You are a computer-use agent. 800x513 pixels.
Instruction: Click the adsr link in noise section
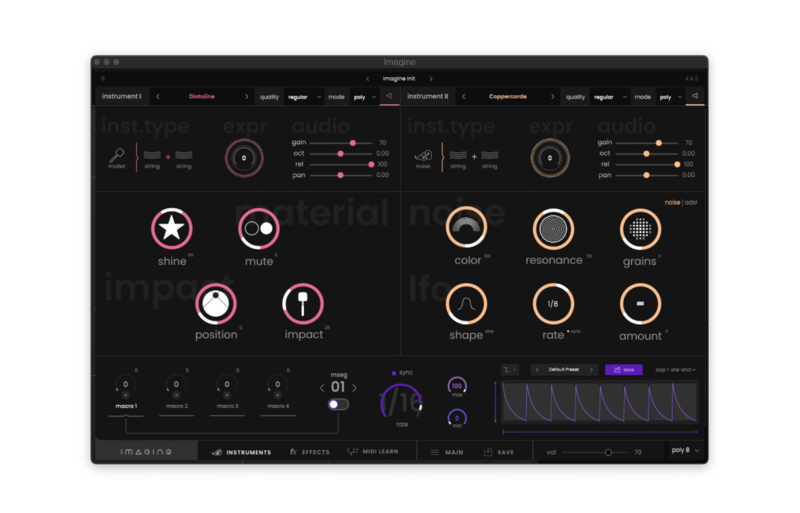(691, 202)
